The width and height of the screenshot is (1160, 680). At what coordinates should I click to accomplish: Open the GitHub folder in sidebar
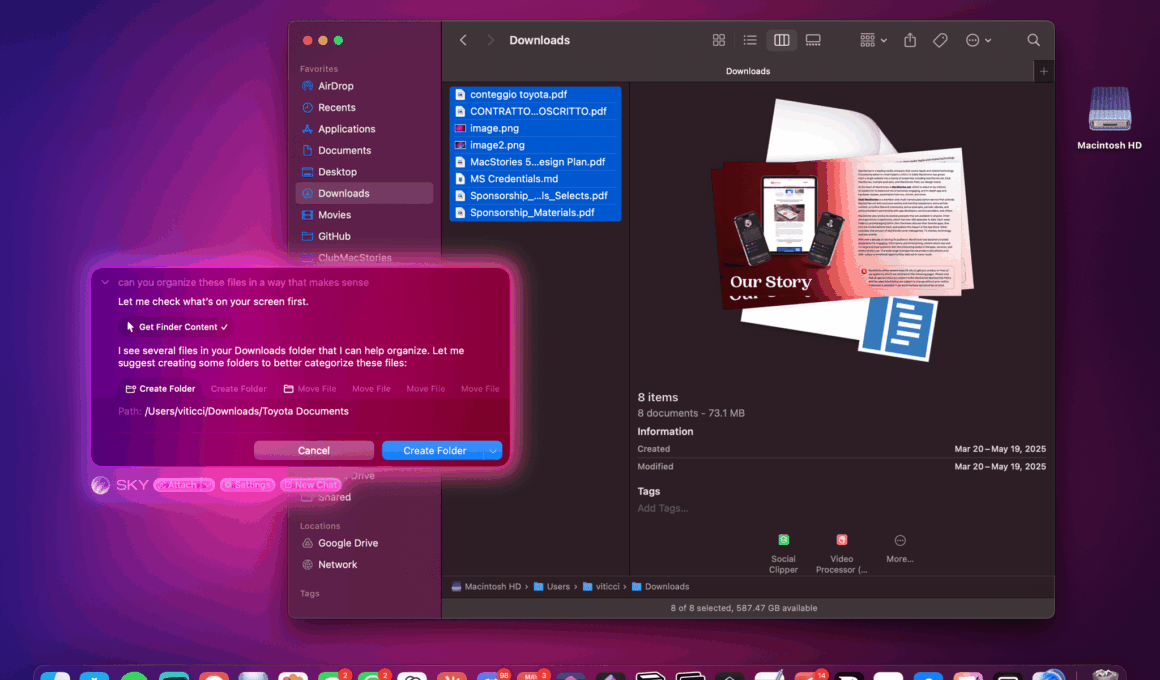(364, 236)
